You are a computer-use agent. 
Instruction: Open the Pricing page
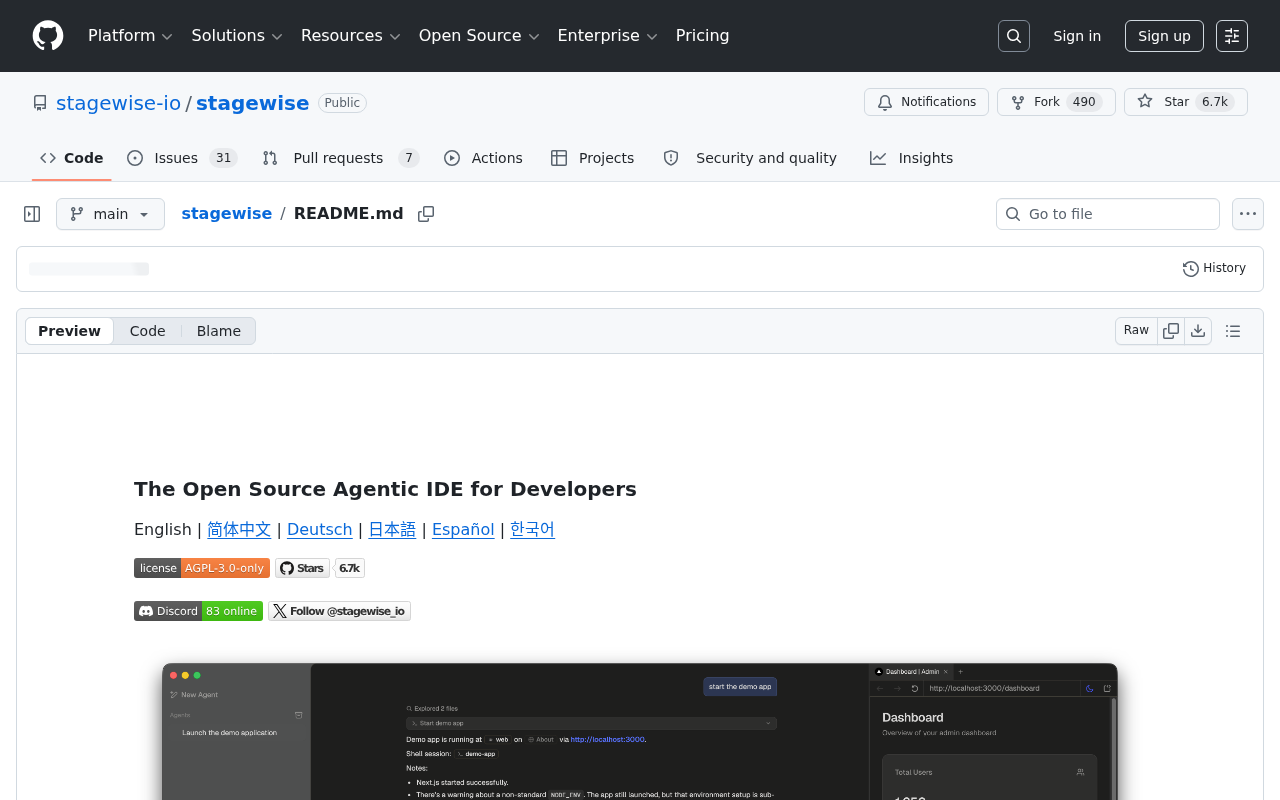tap(702, 36)
